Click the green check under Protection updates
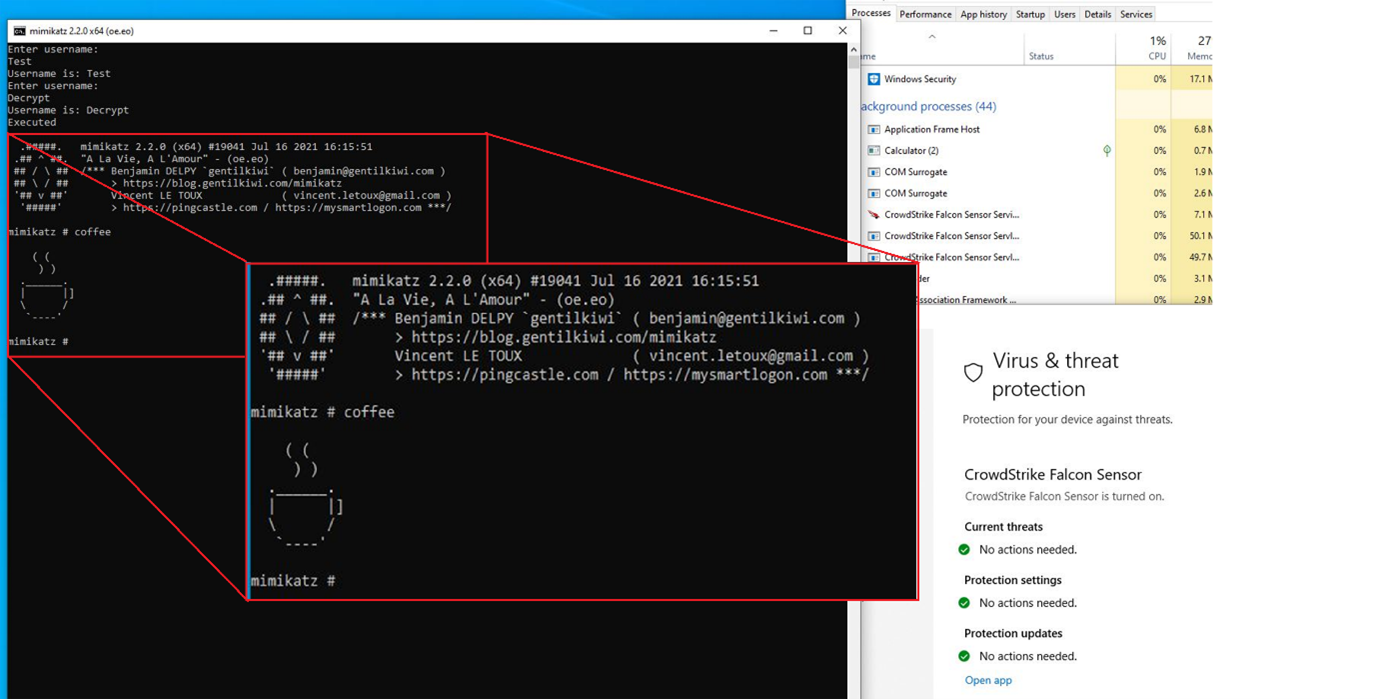The image size is (1377, 699). [x=964, y=656]
